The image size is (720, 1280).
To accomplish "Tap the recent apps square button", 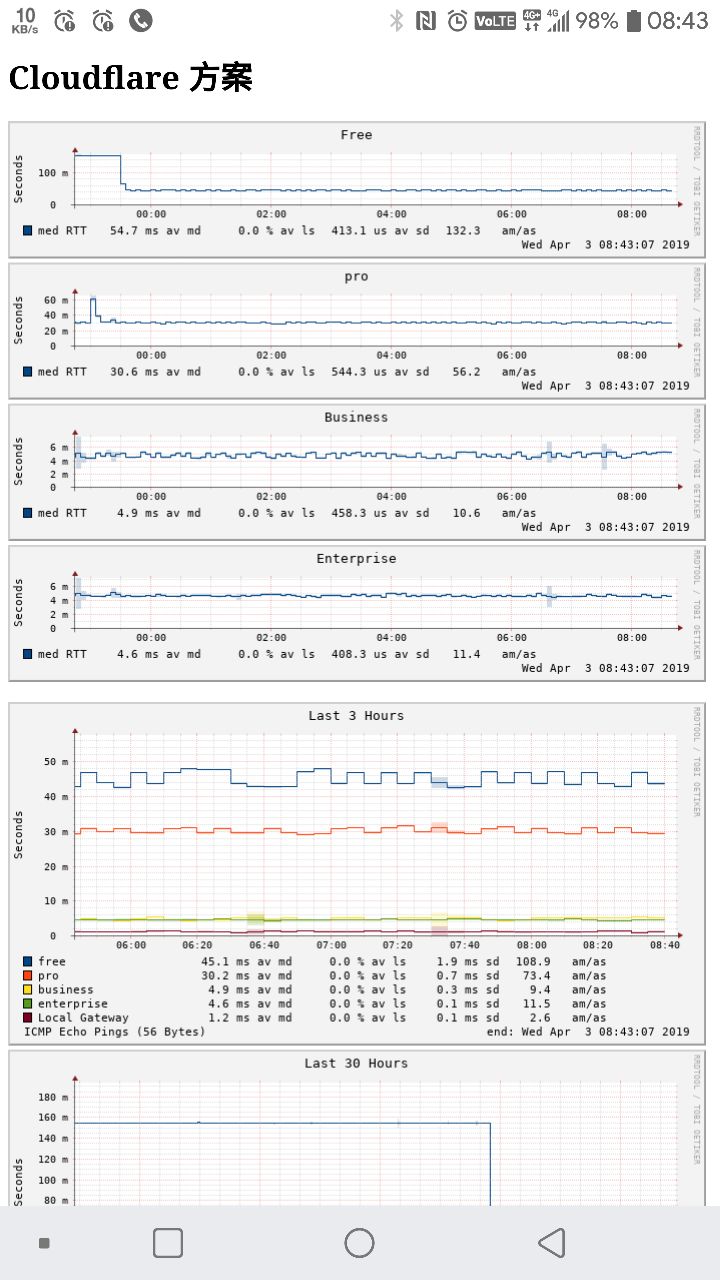I will click(168, 1243).
